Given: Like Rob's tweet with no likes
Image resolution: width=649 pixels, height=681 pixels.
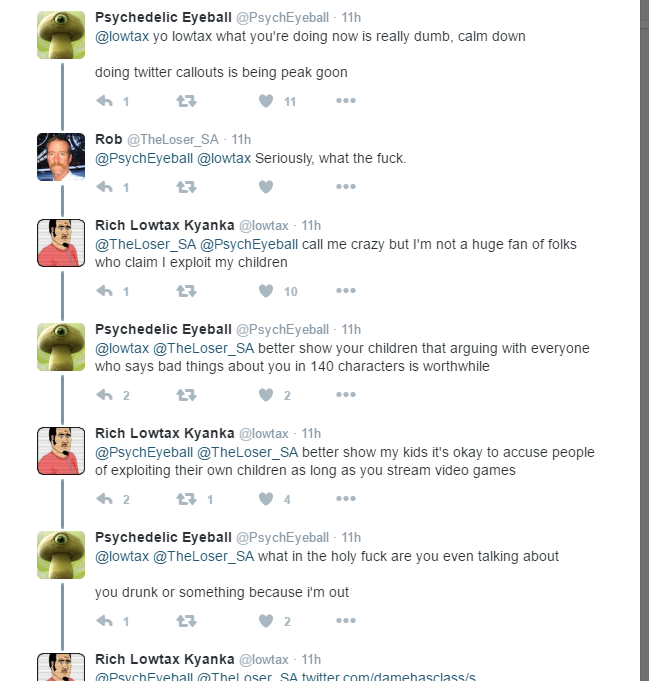Looking at the screenshot, I should point(266,187).
